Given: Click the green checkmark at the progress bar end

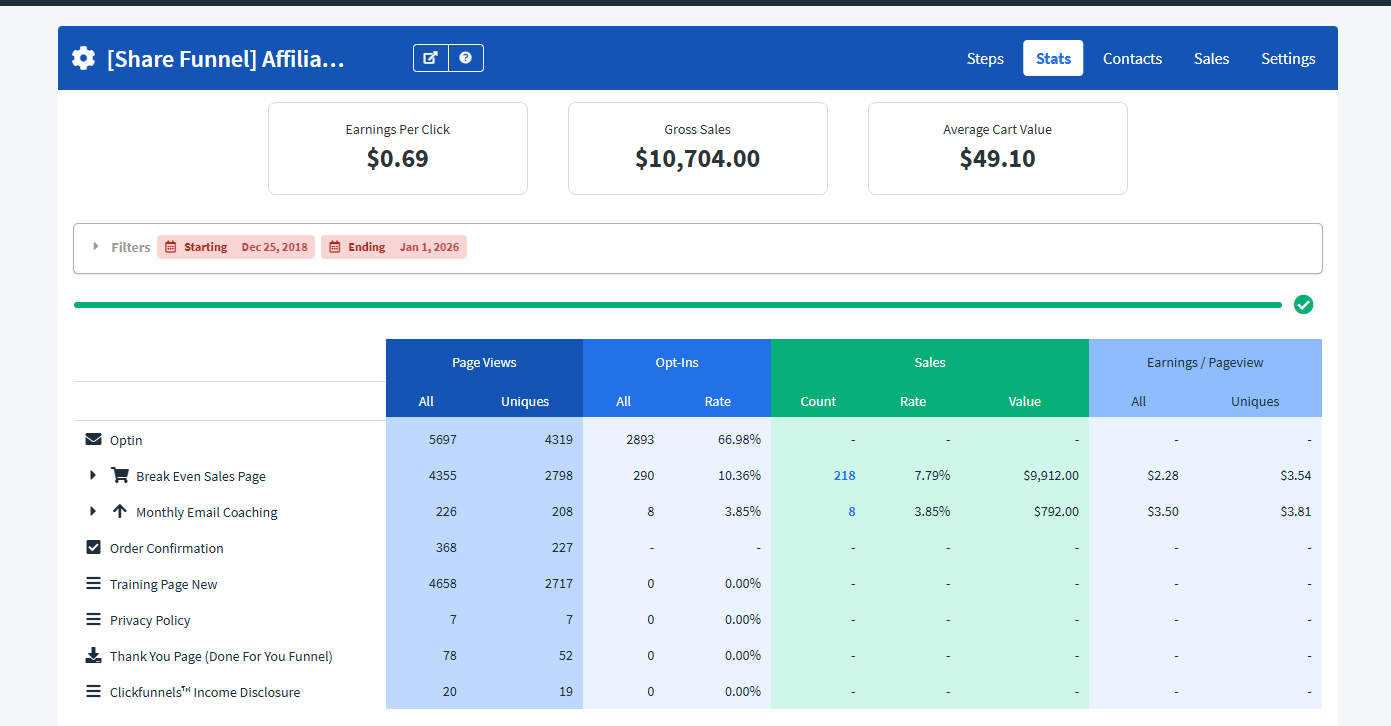Looking at the screenshot, I should (x=1303, y=304).
